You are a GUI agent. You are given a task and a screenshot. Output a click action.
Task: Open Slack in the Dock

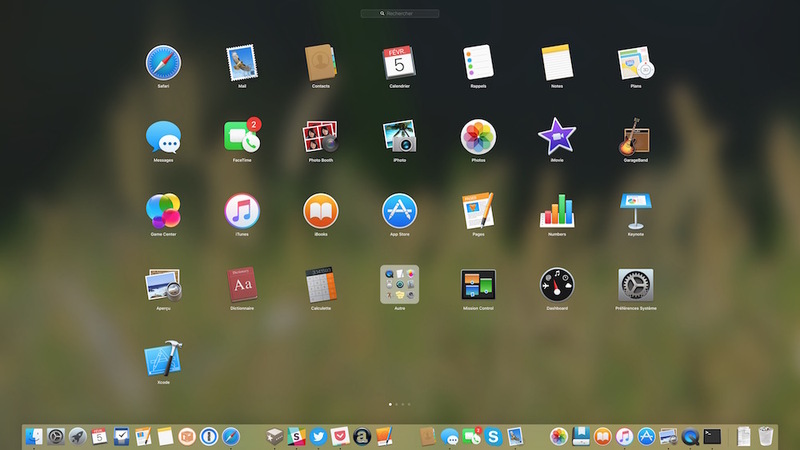[x=296, y=437]
